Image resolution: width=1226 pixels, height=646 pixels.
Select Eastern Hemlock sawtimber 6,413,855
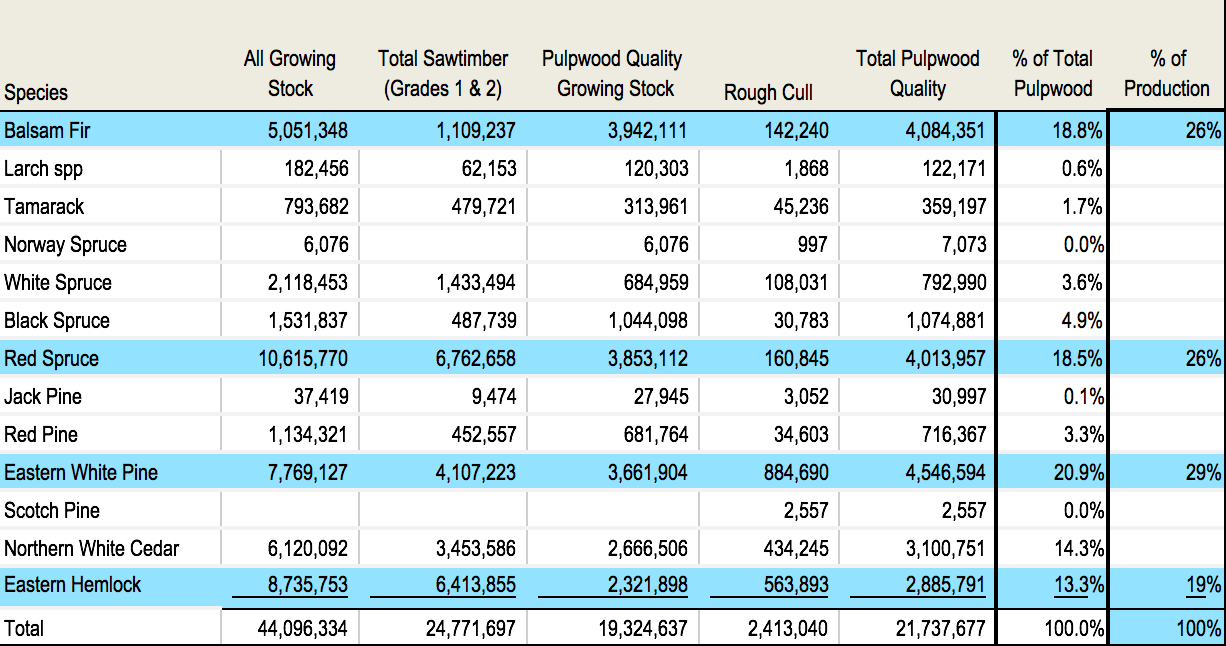(476, 585)
